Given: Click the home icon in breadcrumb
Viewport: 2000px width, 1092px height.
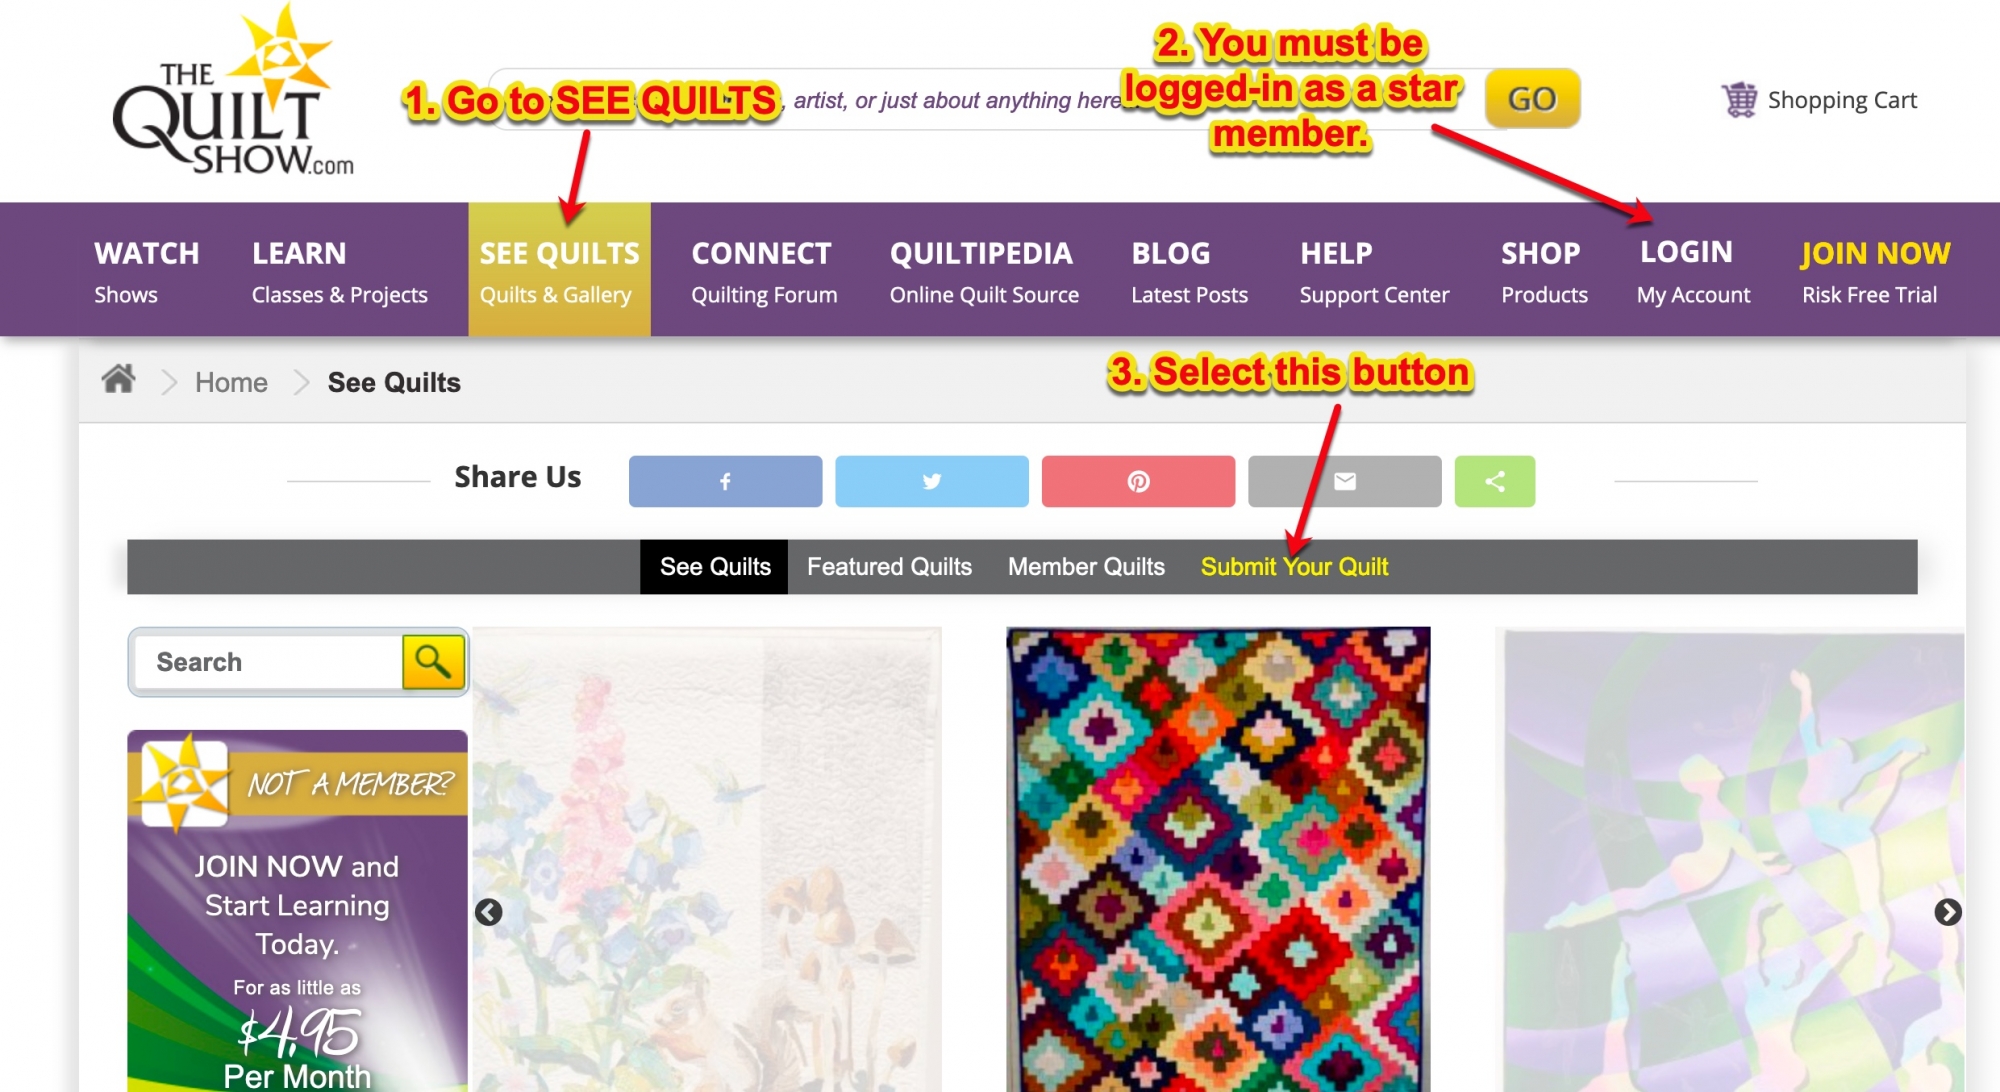Looking at the screenshot, I should [118, 379].
